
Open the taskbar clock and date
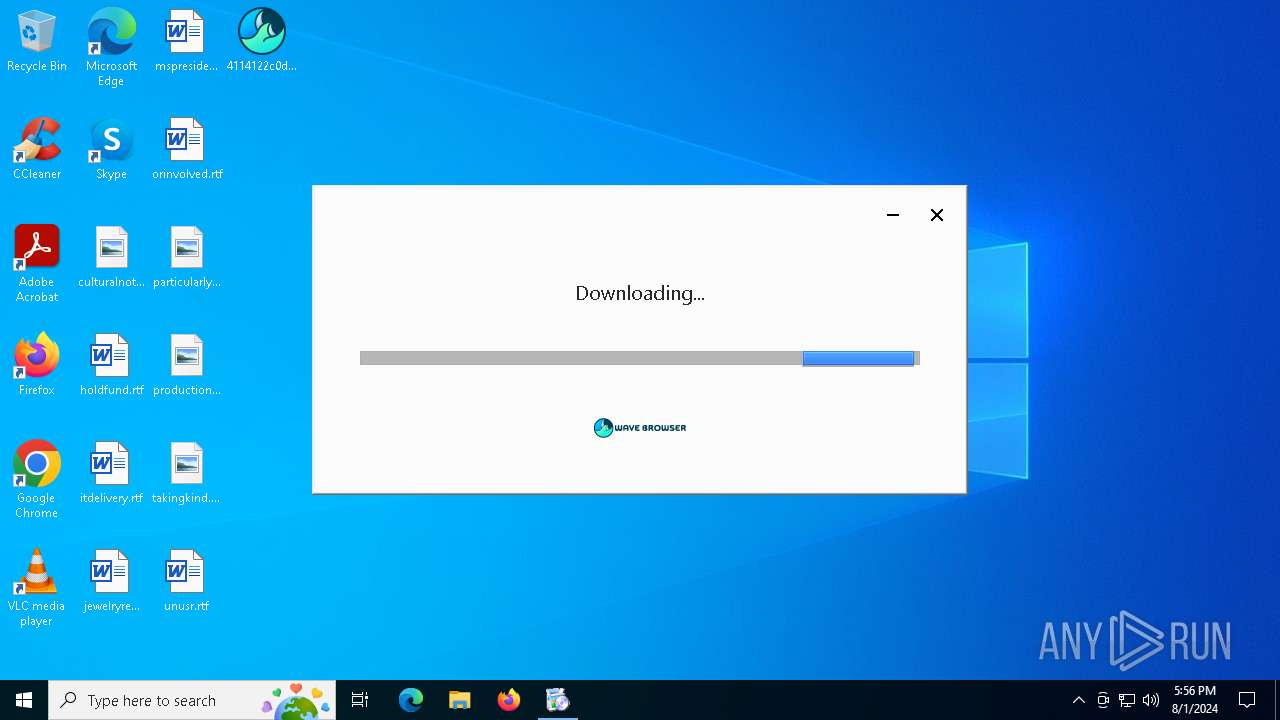1195,700
